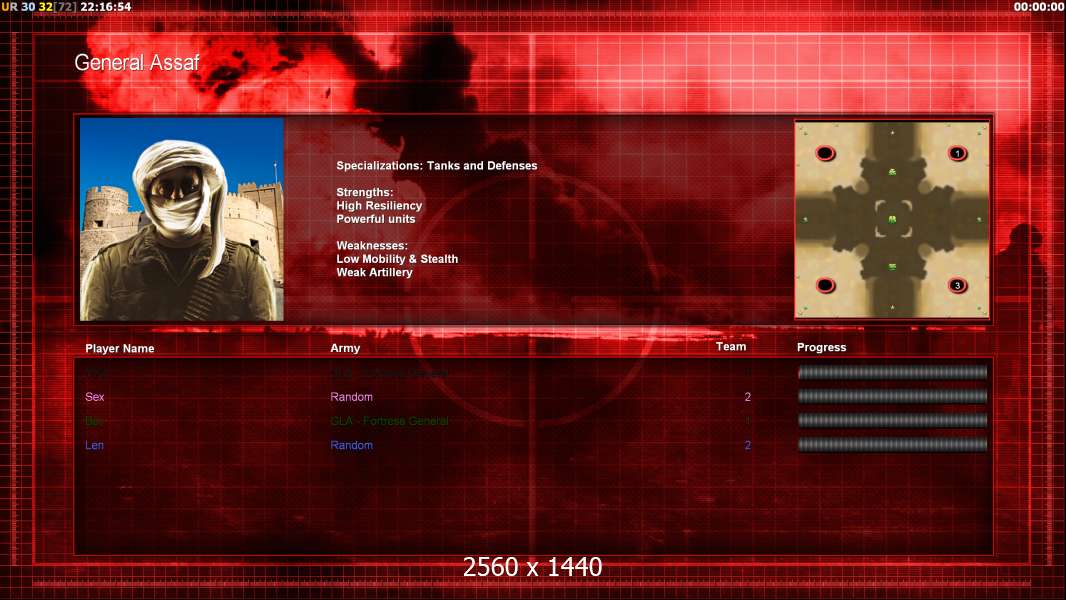Click the Weak Artillery weakness text
The width and height of the screenshot is (1066, 600).
(374, 272)
